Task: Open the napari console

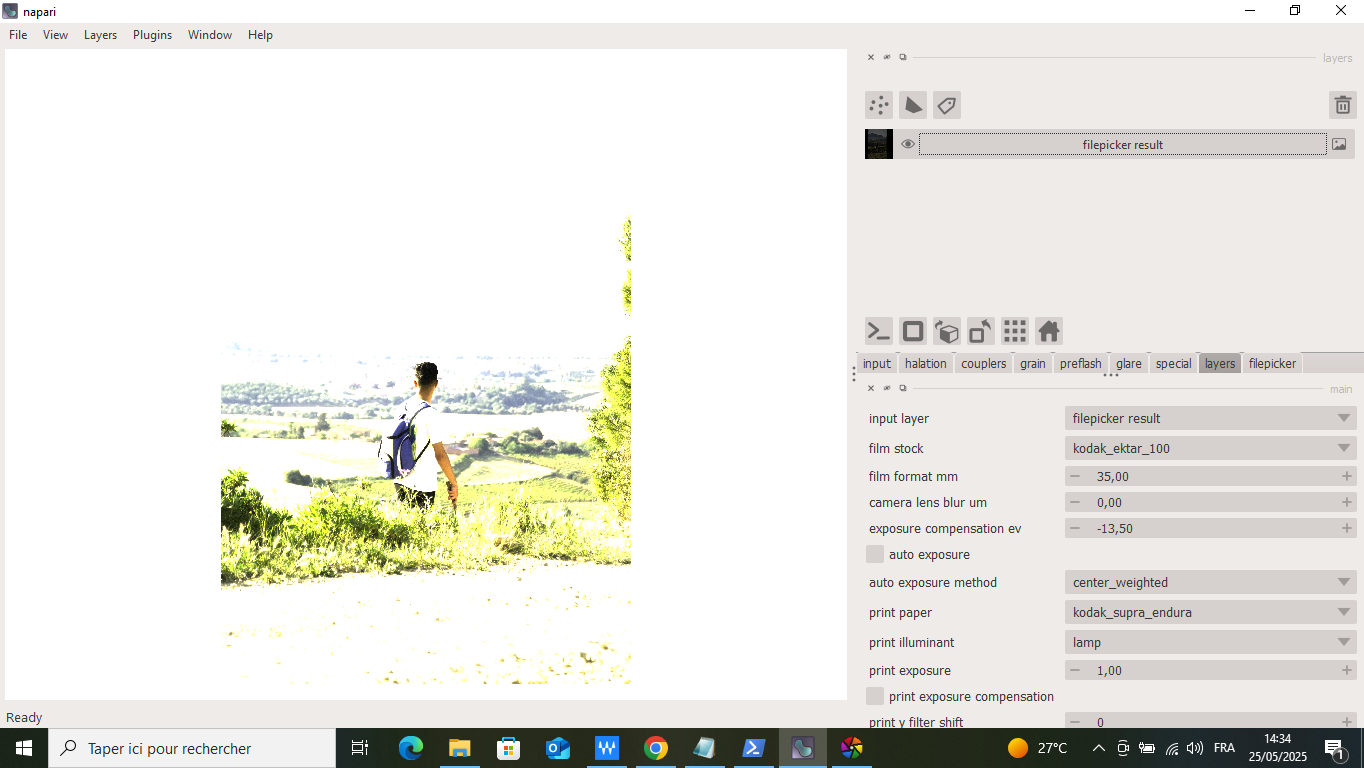Action: 879,331
